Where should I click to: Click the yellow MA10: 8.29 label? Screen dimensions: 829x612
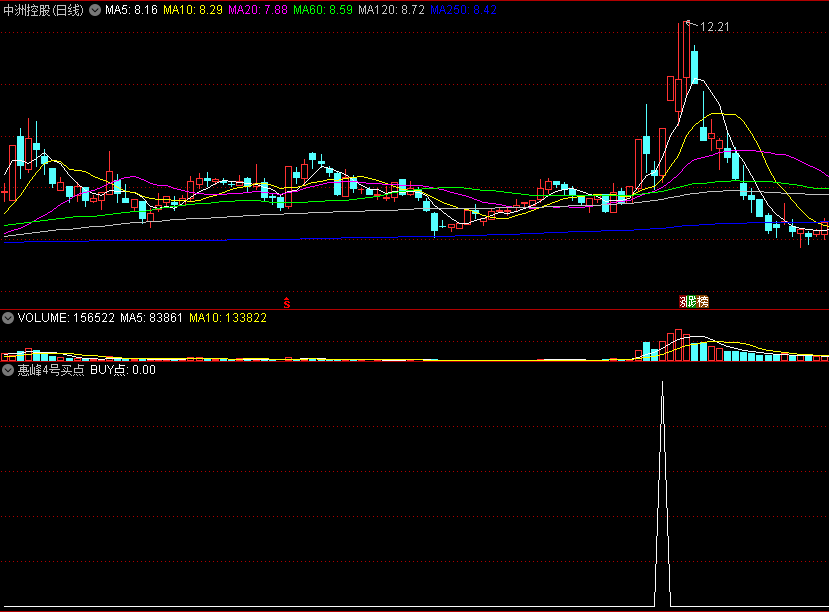tap(193, 10)
